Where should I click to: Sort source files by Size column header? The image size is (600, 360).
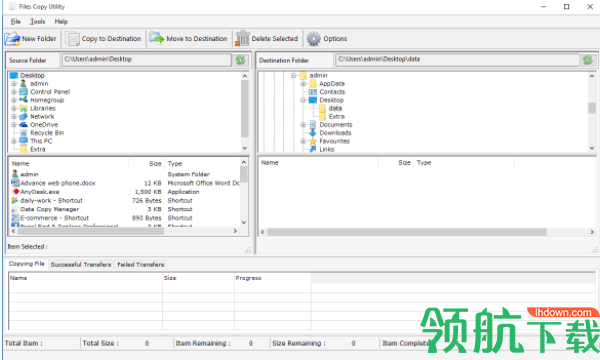point(147,163)
